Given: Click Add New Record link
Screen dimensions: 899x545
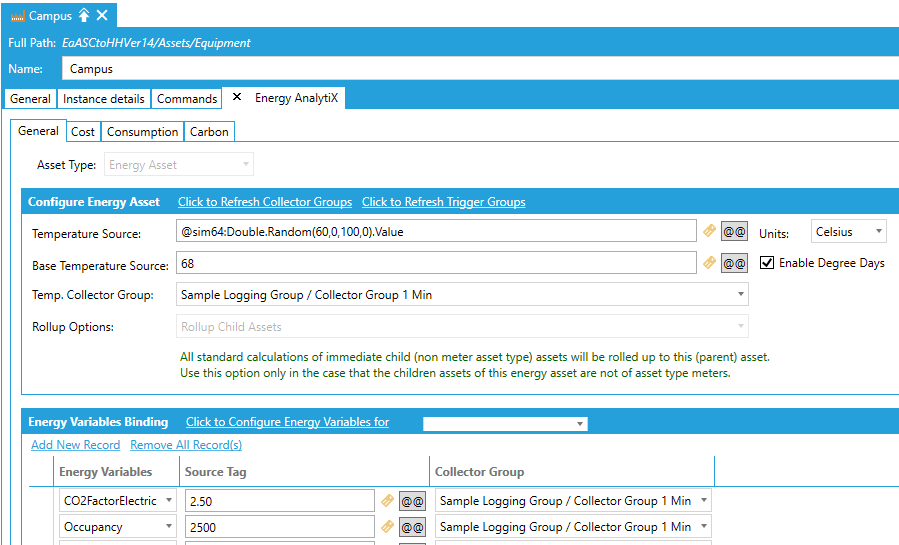Looking at the screenshot, I should tap(75, 445).
